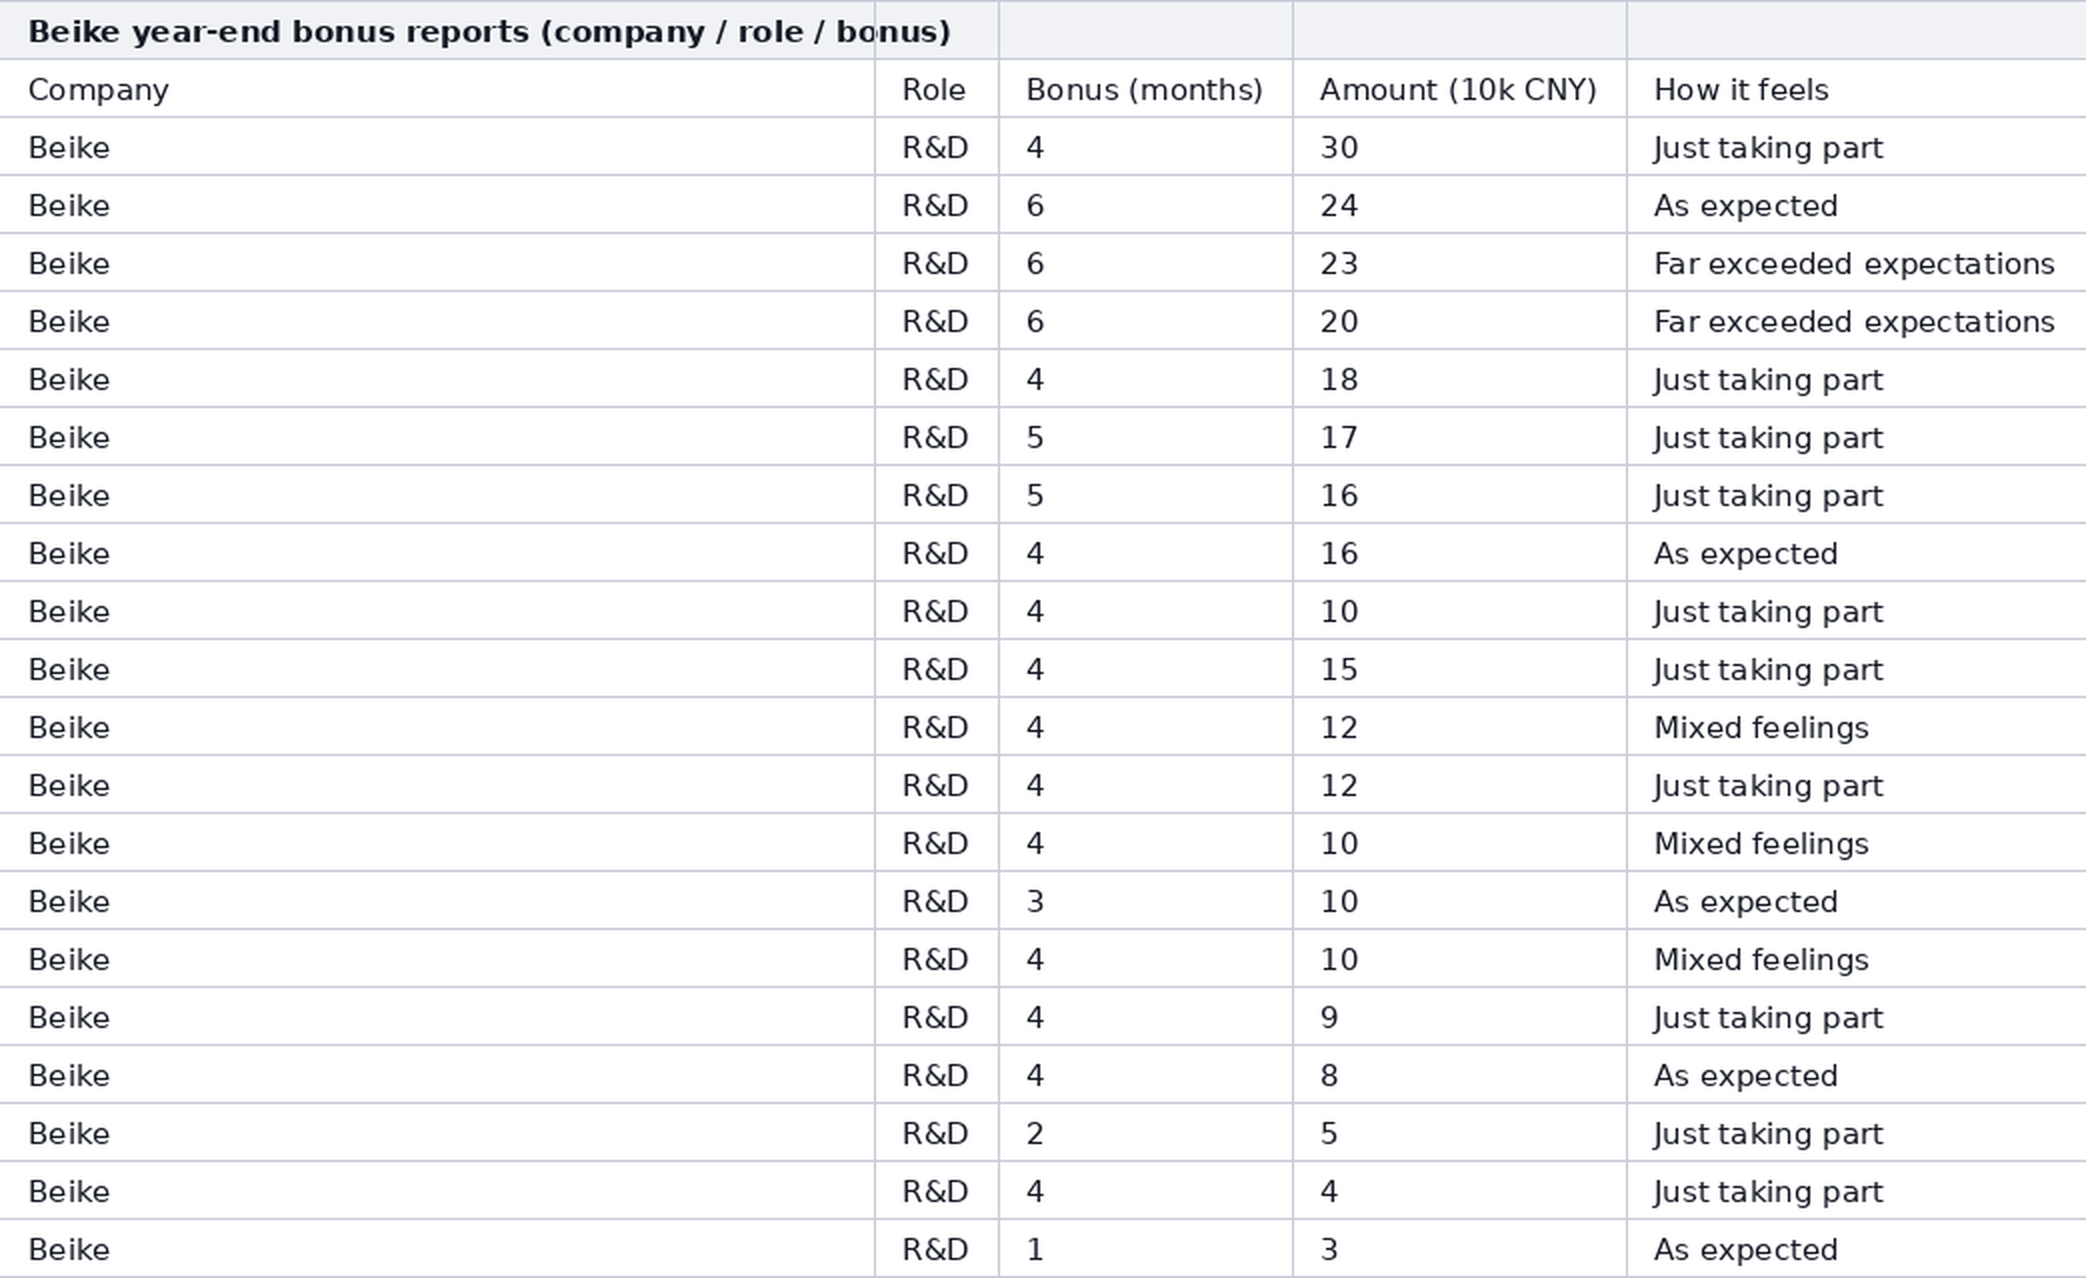Click "R&D" in the amount 18 row
Screen dimensions: 2086x1278
point(935,380)
